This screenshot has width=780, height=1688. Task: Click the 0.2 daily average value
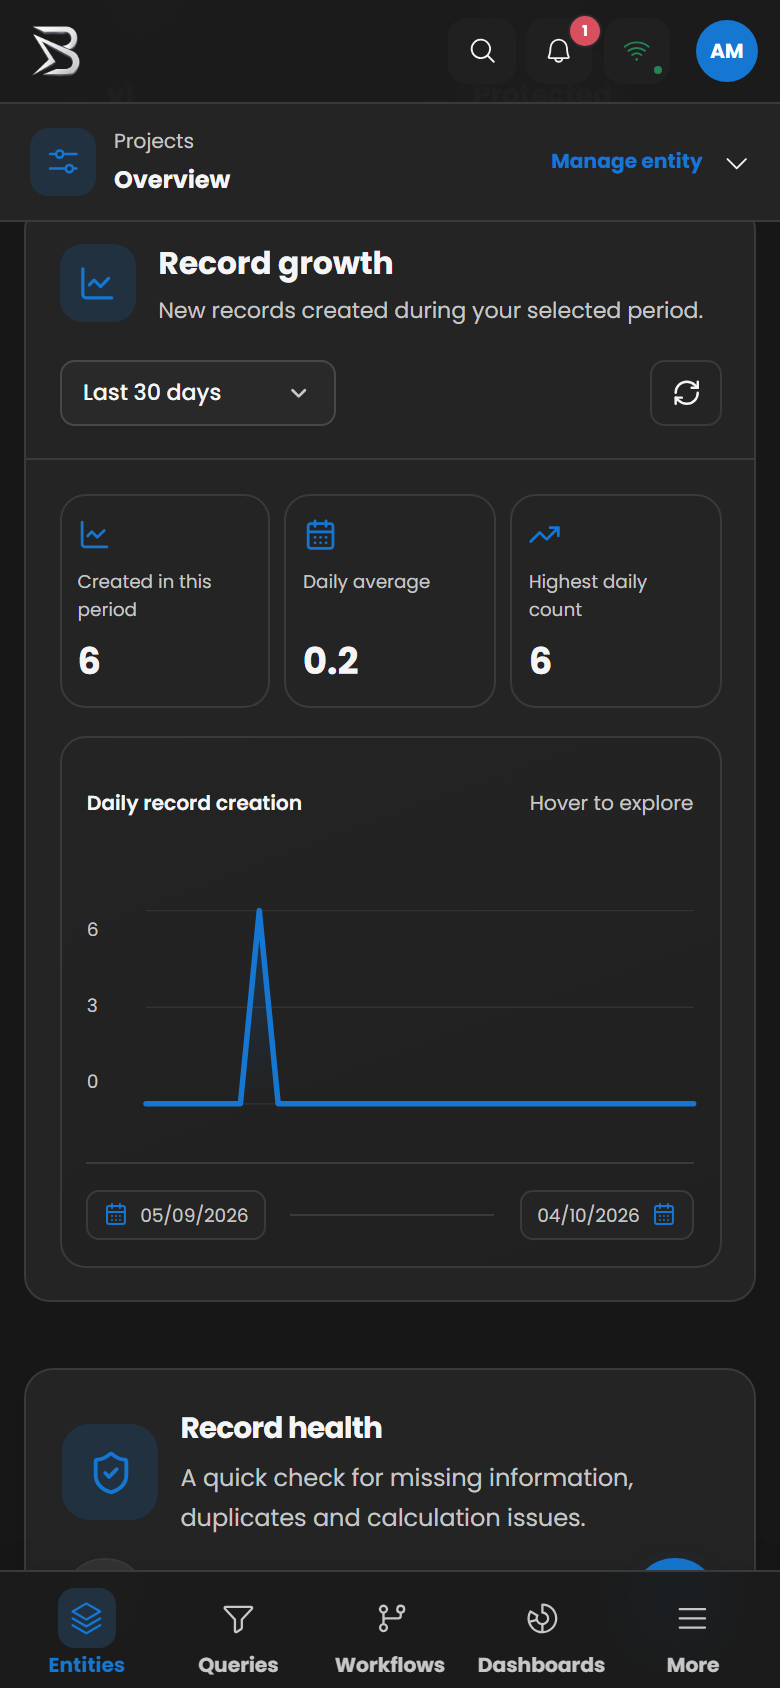(x=331, y=661)
